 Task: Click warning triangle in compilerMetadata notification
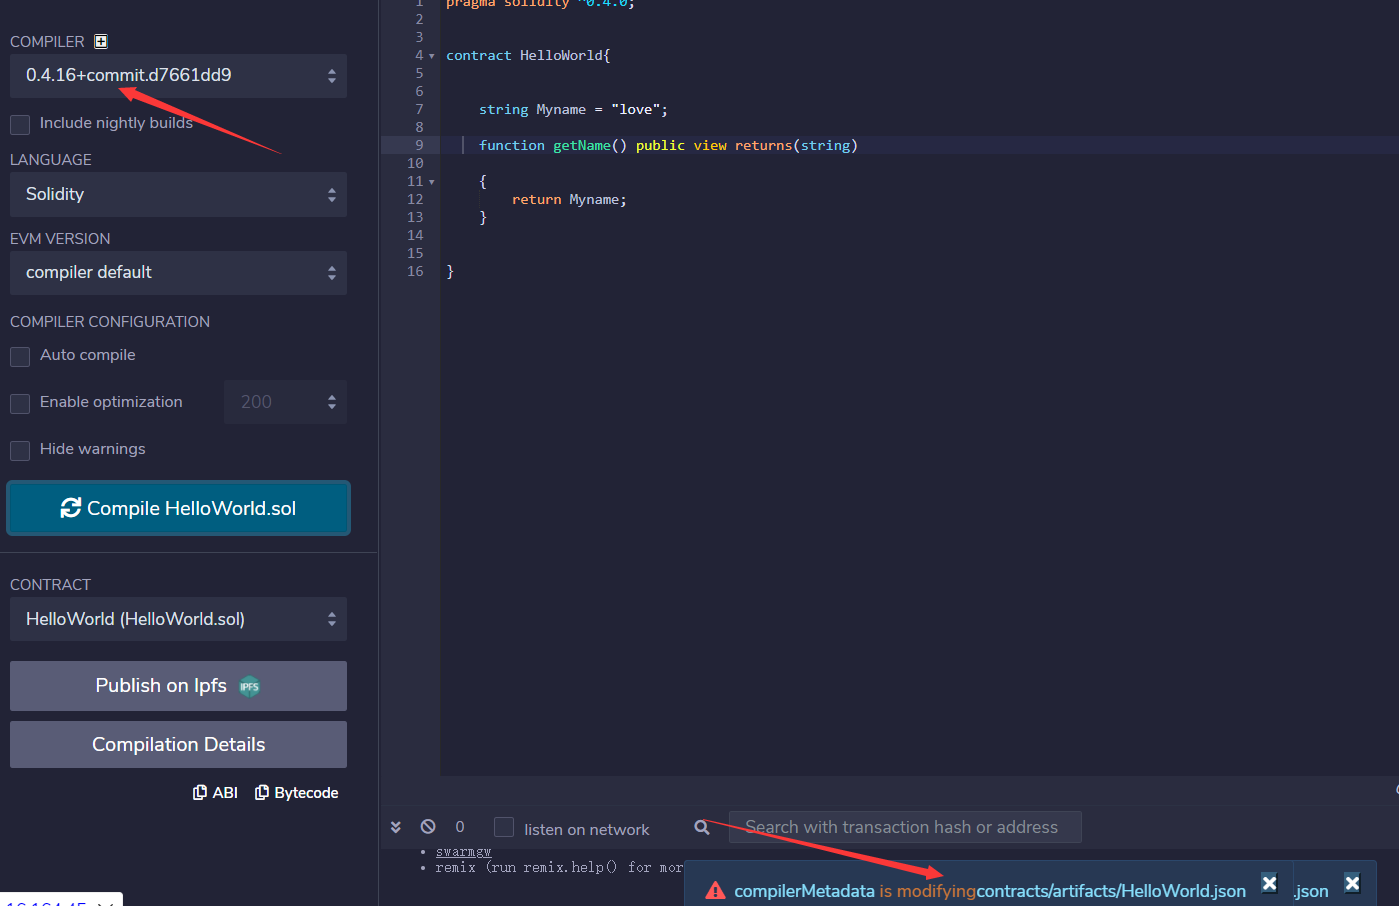(x=716, y=890)
